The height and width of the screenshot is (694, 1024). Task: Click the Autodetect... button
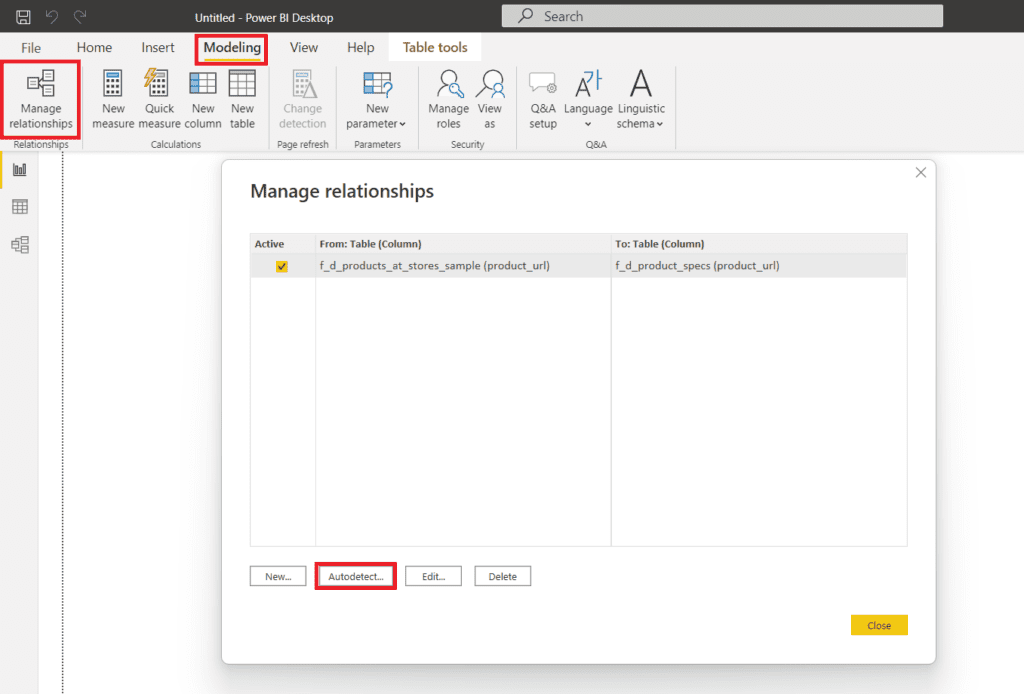(355, 576)
